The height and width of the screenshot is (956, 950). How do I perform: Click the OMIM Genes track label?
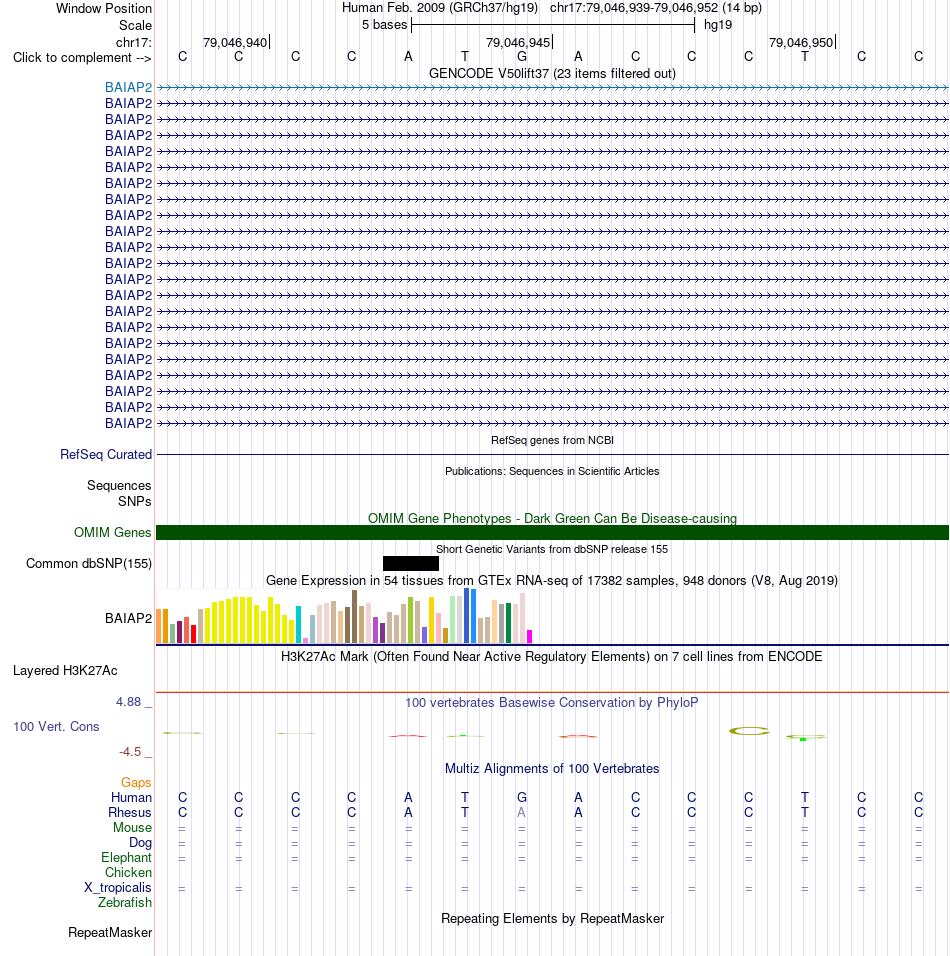[x=113, y=532]
